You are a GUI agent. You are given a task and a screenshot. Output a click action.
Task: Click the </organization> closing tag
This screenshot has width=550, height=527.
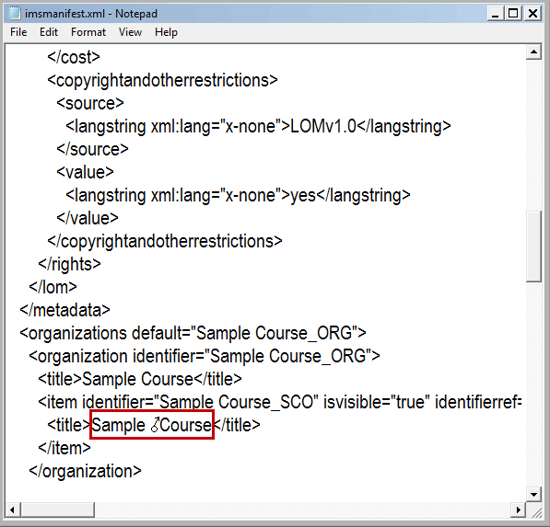pyautogui.click(x=85, y=472)
